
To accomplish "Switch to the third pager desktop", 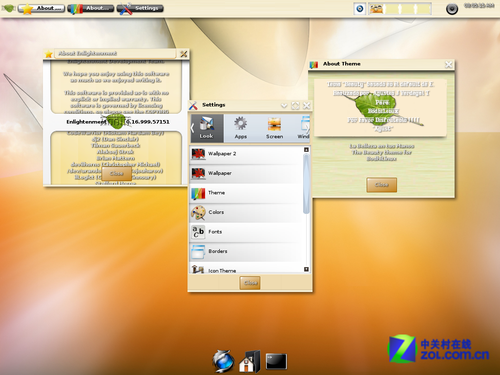I will click(408, 9).
